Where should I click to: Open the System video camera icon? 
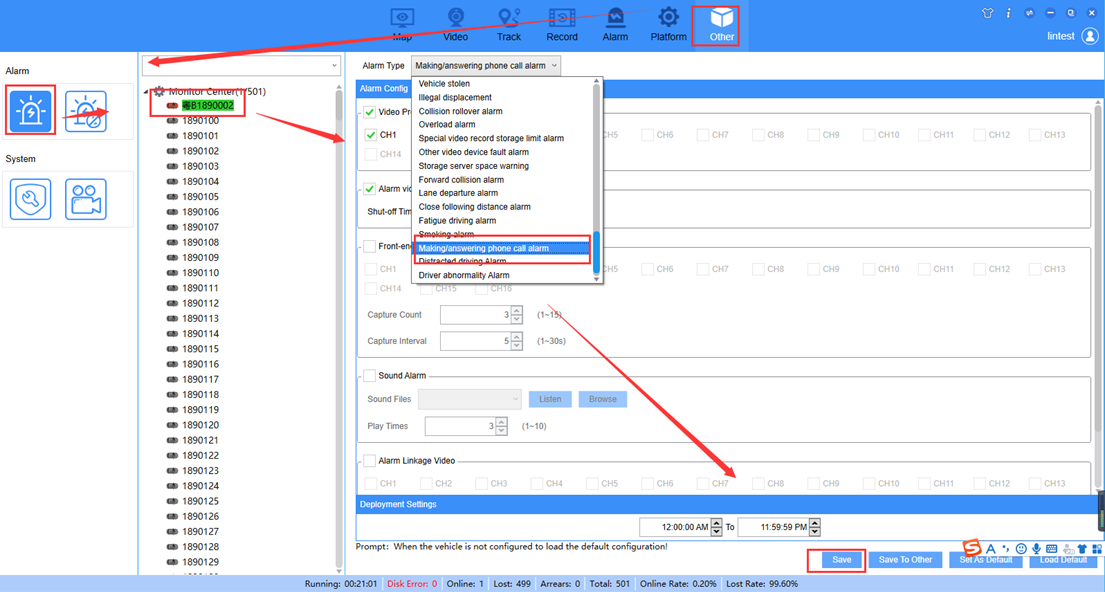(86, 199)
